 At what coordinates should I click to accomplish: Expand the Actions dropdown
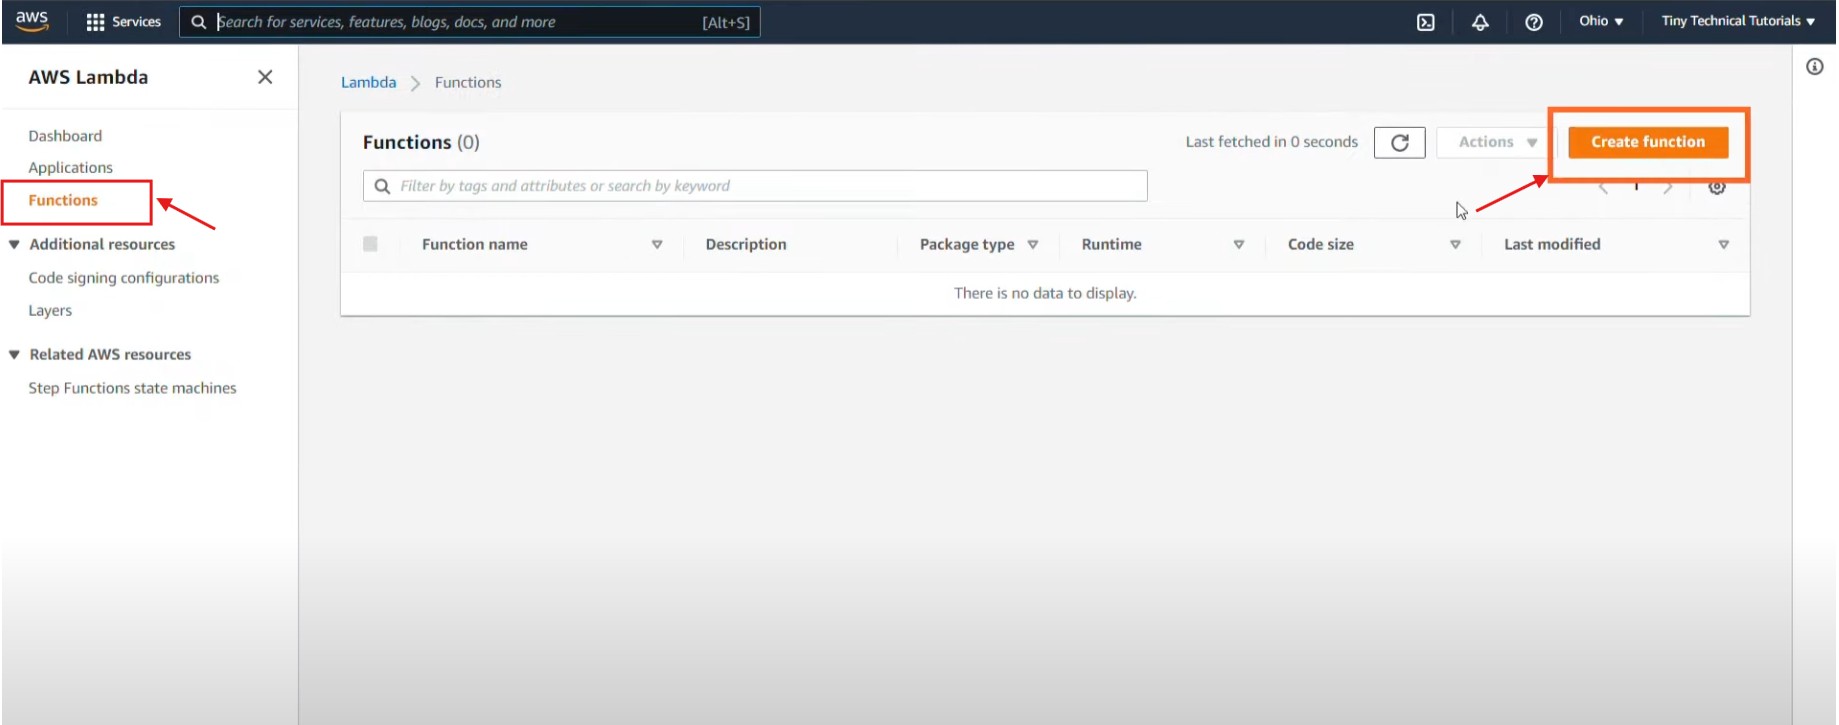[1496, 143]
